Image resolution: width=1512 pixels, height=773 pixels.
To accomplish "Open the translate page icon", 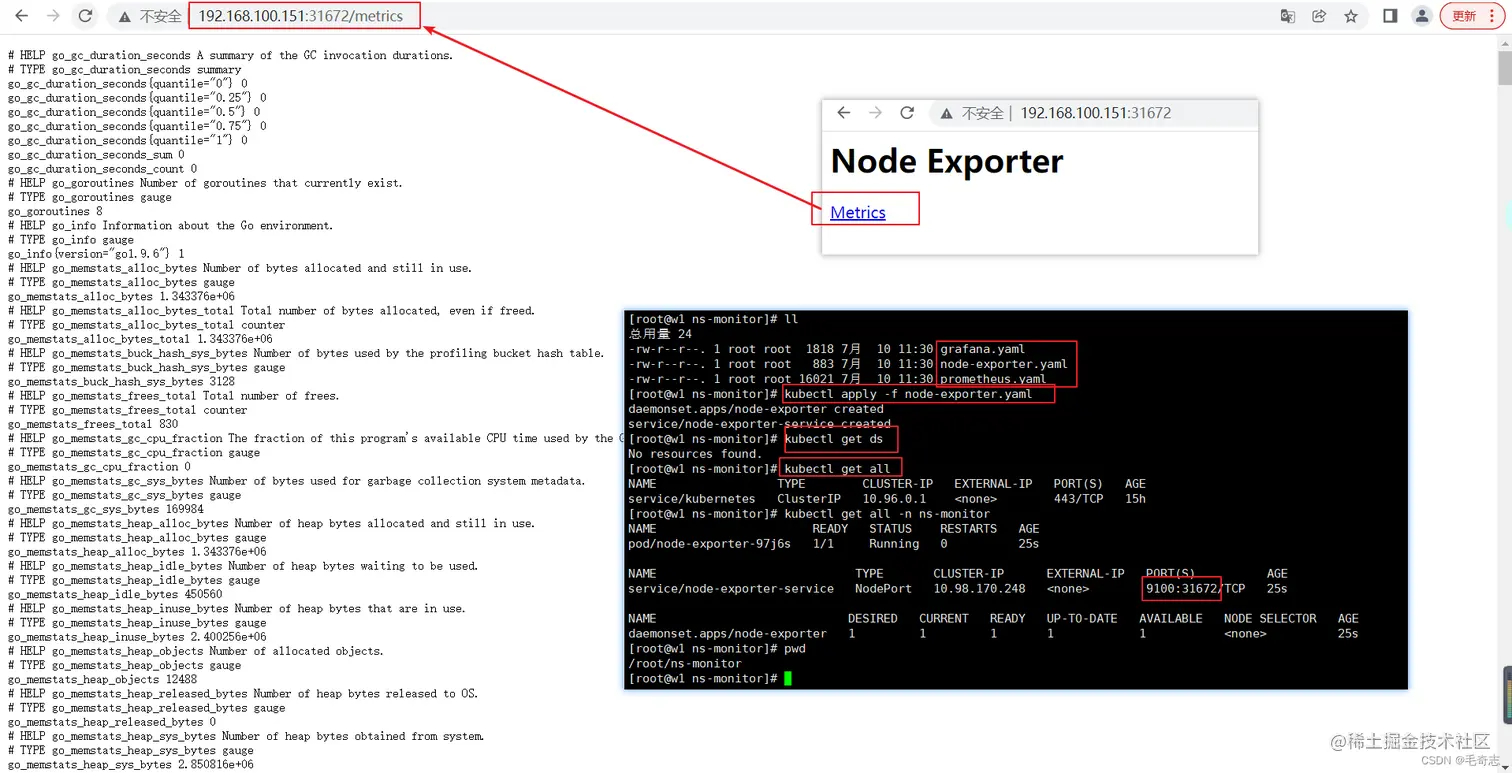I will [x=1288, y=16].
